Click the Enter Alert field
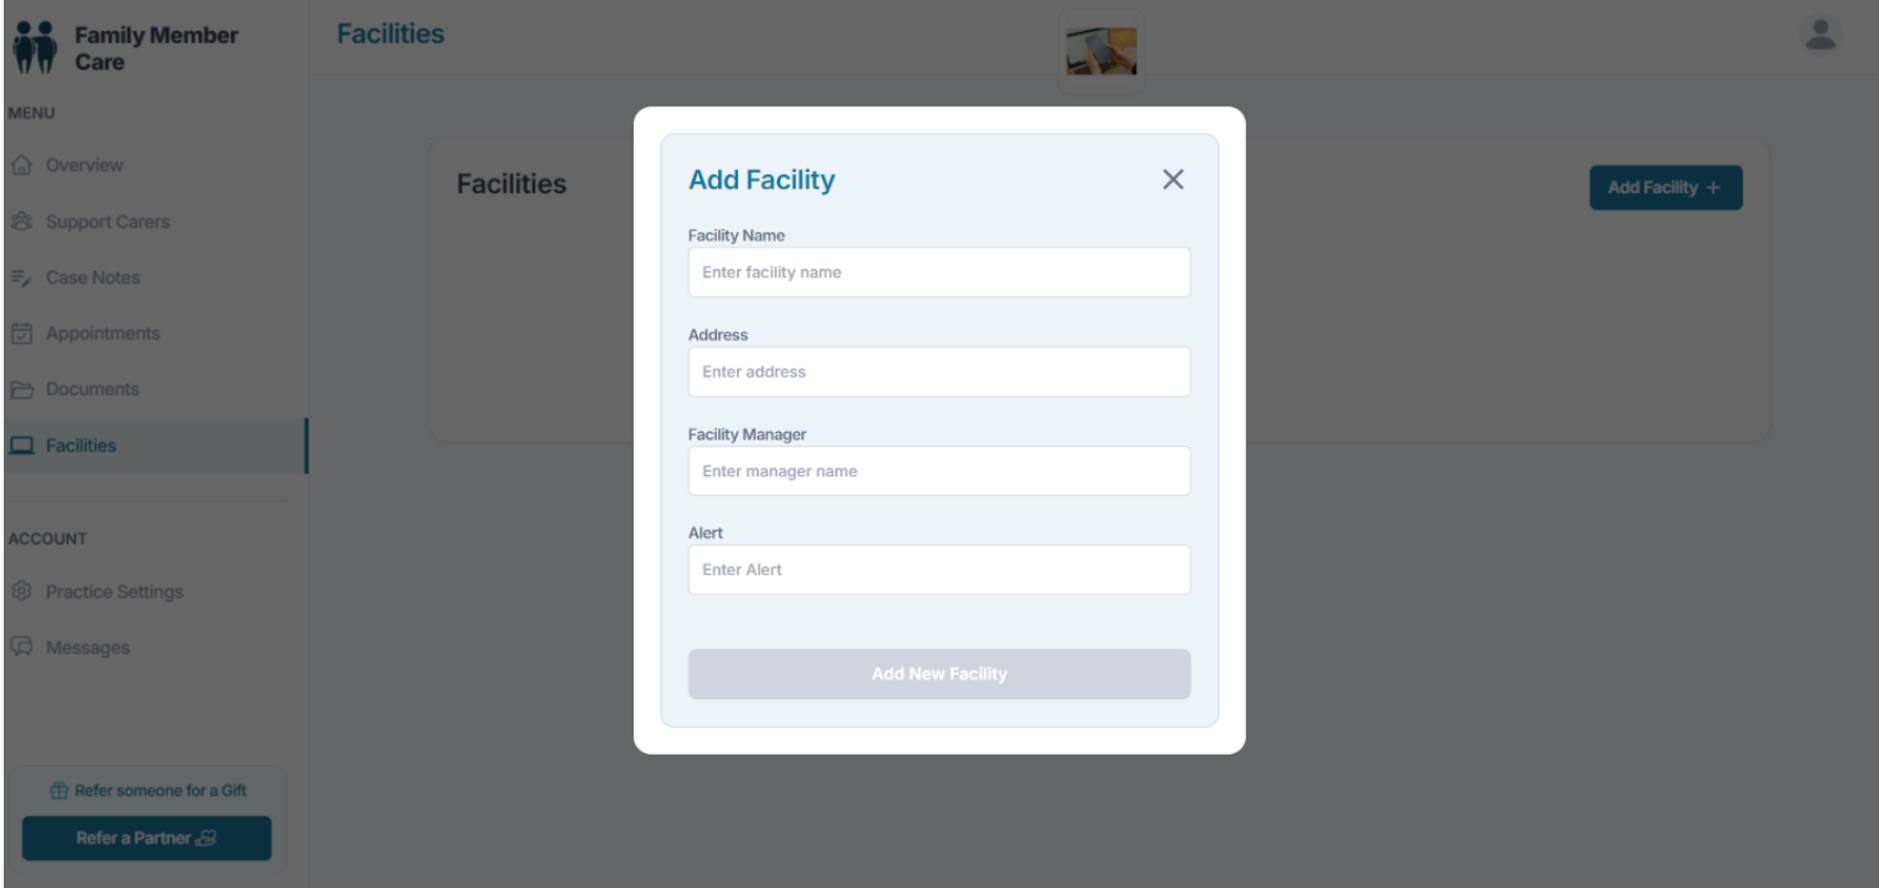The width and height of the screenshot is (1879, 888). [x=939, y=570]
